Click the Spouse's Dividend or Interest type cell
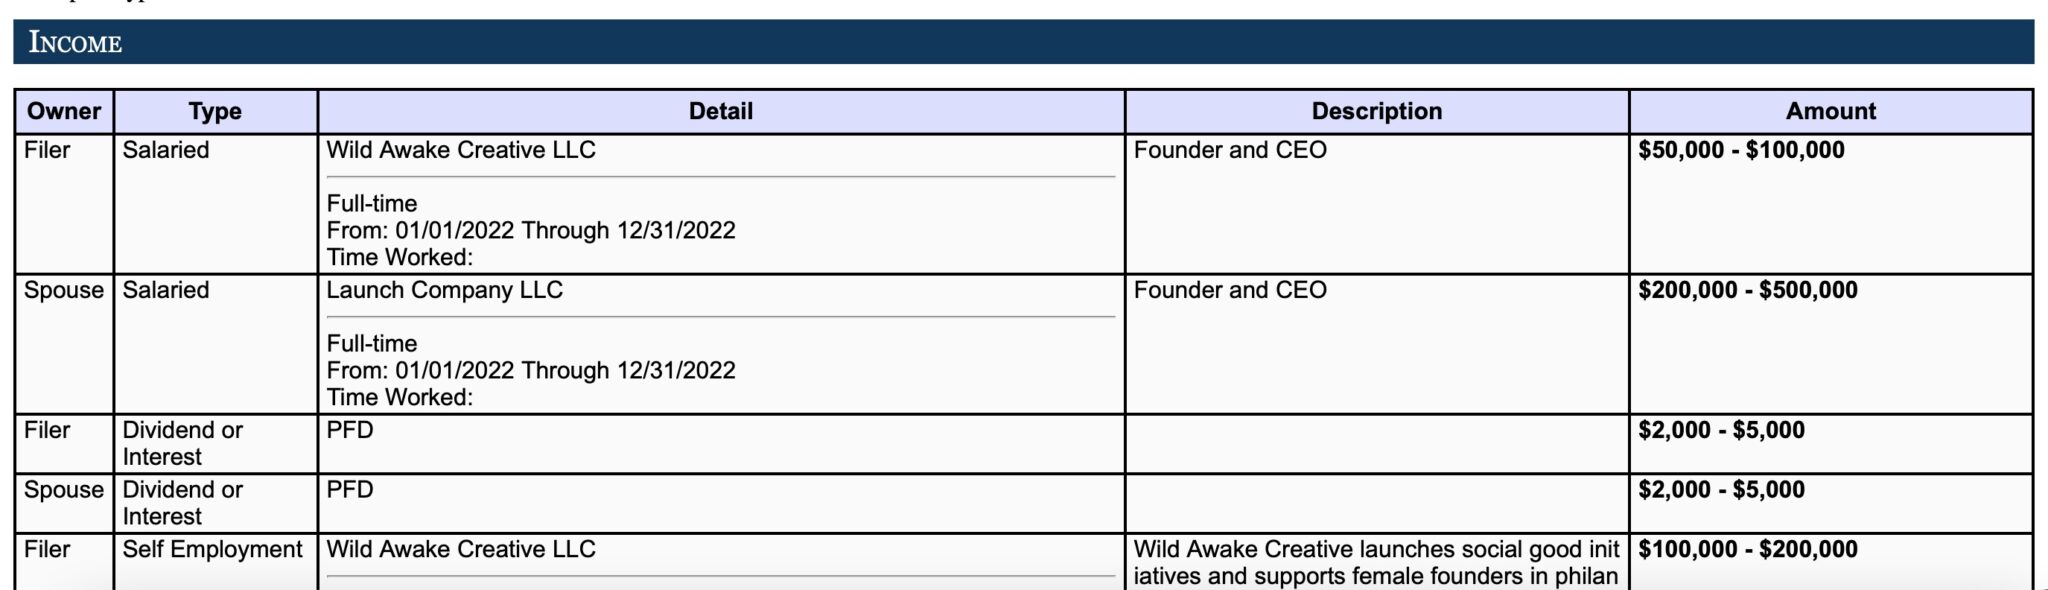 click(183, 502)
